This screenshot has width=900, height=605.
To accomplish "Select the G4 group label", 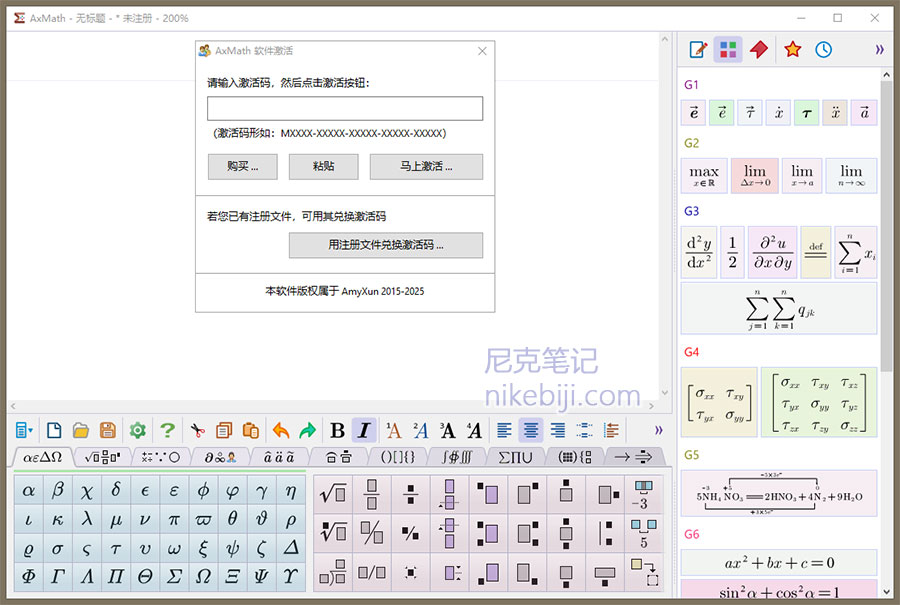I will tap(692, 352).
